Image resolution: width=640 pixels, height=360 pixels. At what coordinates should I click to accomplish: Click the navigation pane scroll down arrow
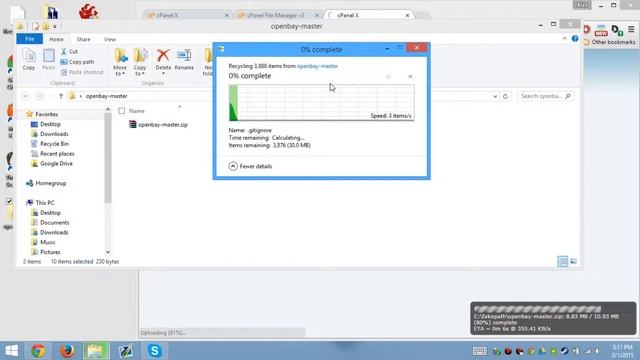[x=108, y=252]
